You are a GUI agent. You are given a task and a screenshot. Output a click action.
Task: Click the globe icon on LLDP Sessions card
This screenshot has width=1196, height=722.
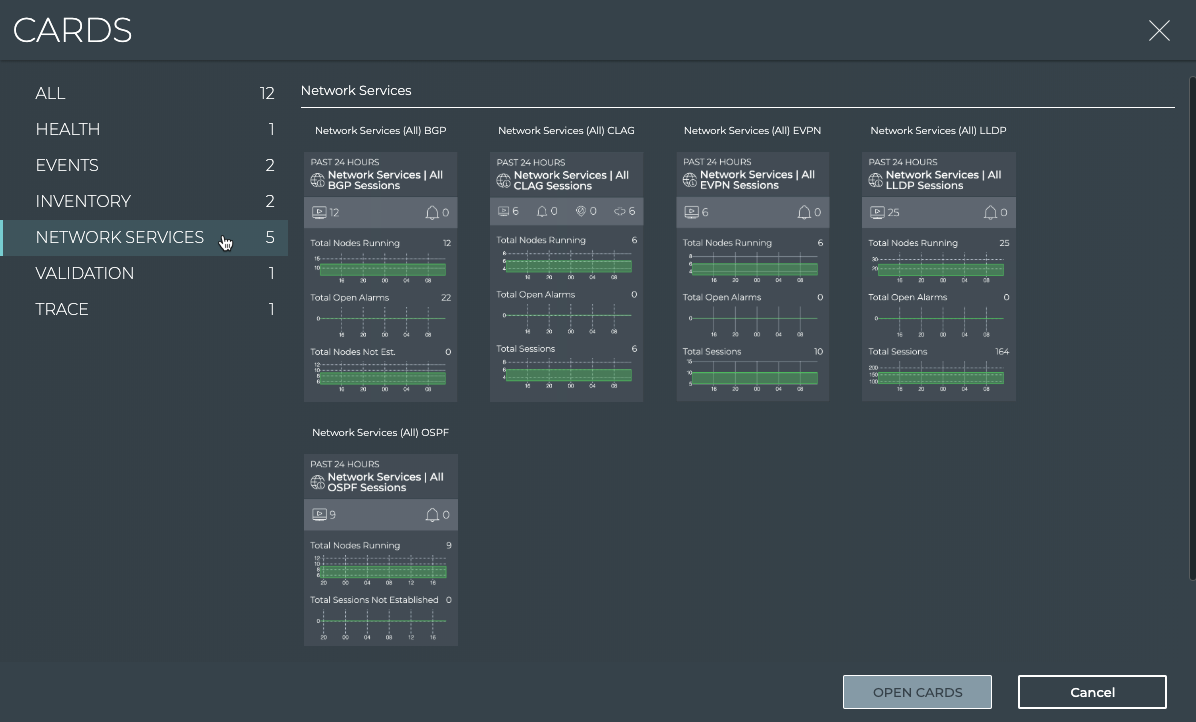click(x=876, y=181)
